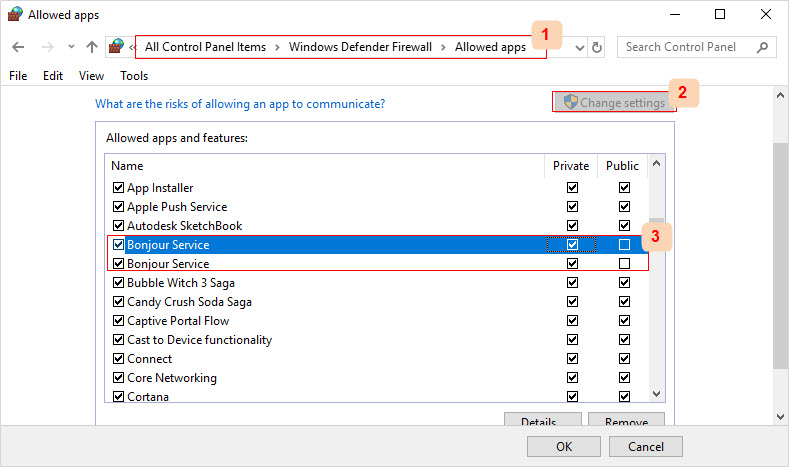Screen dimensions: 789x467
Task: Toggle Private for highlighted Bonjour Service
Action: coord(573,245)
